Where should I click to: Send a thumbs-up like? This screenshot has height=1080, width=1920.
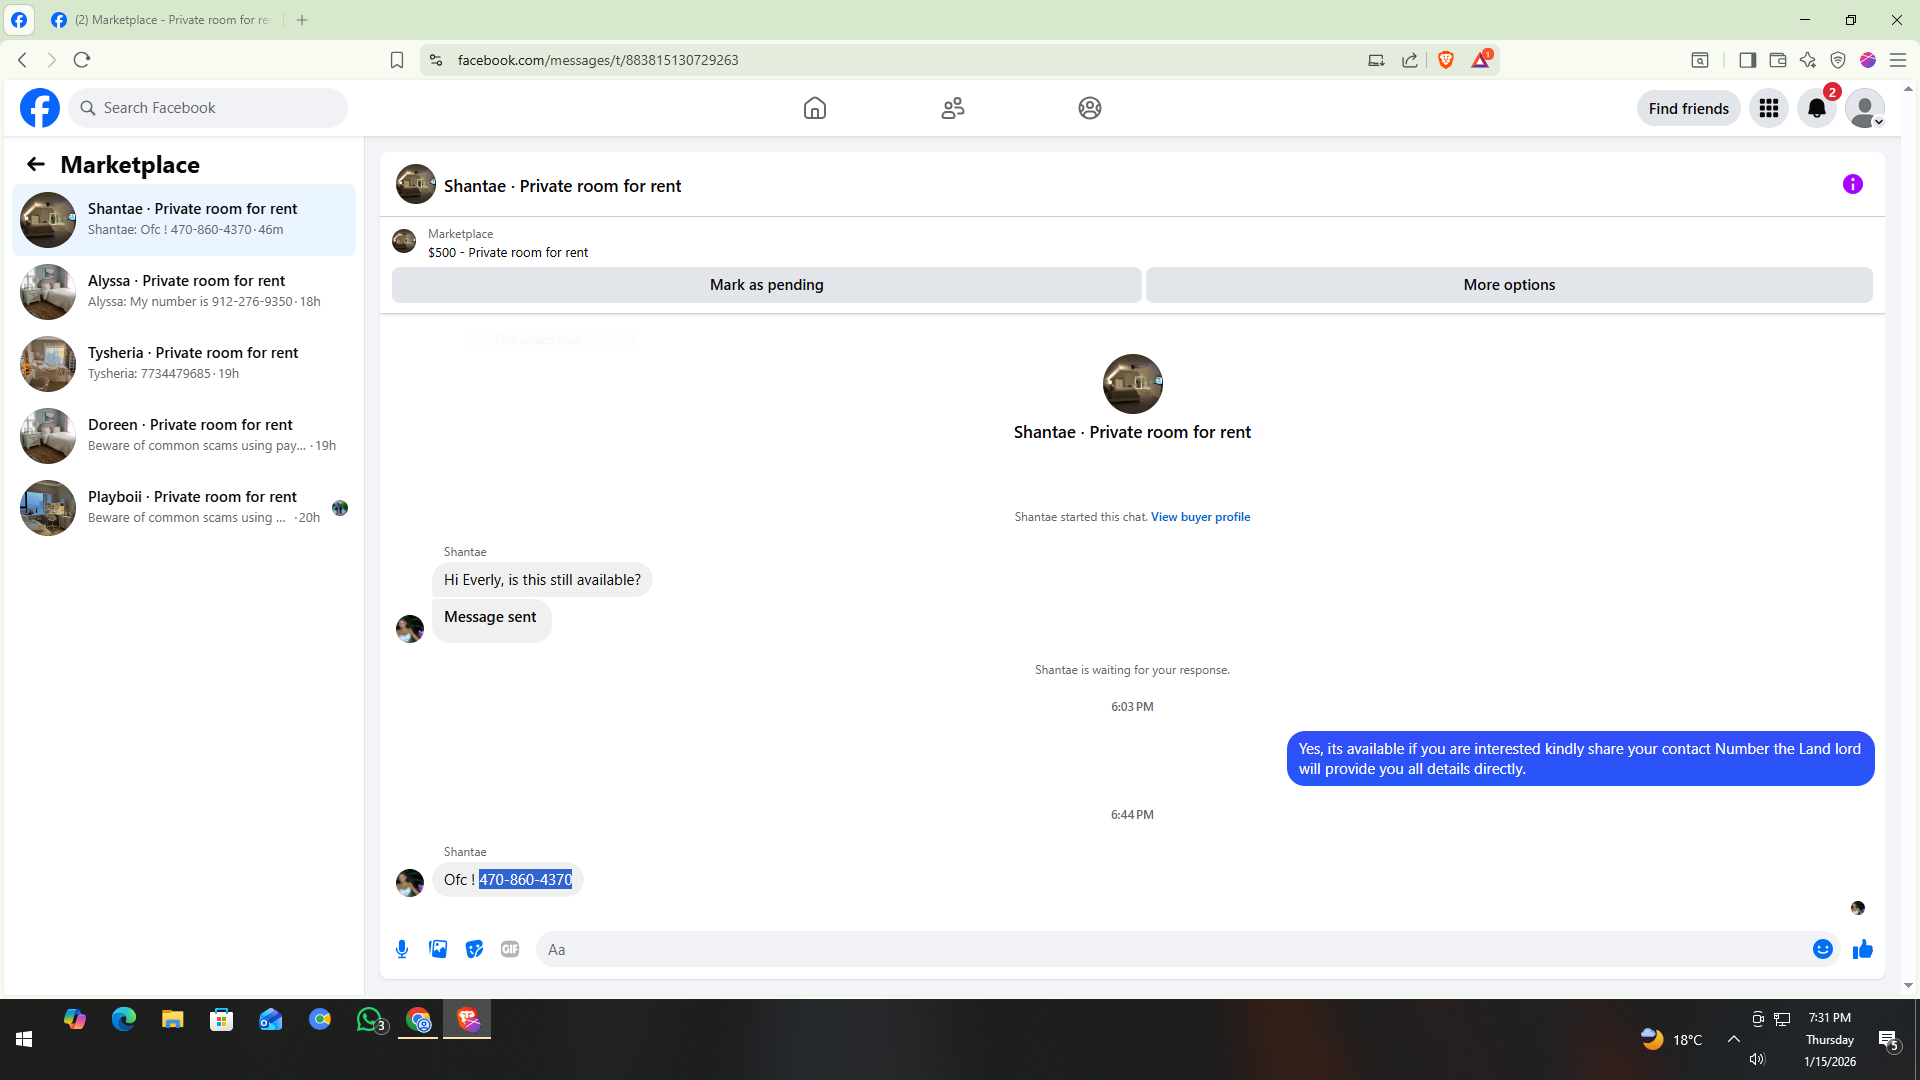1862,949
